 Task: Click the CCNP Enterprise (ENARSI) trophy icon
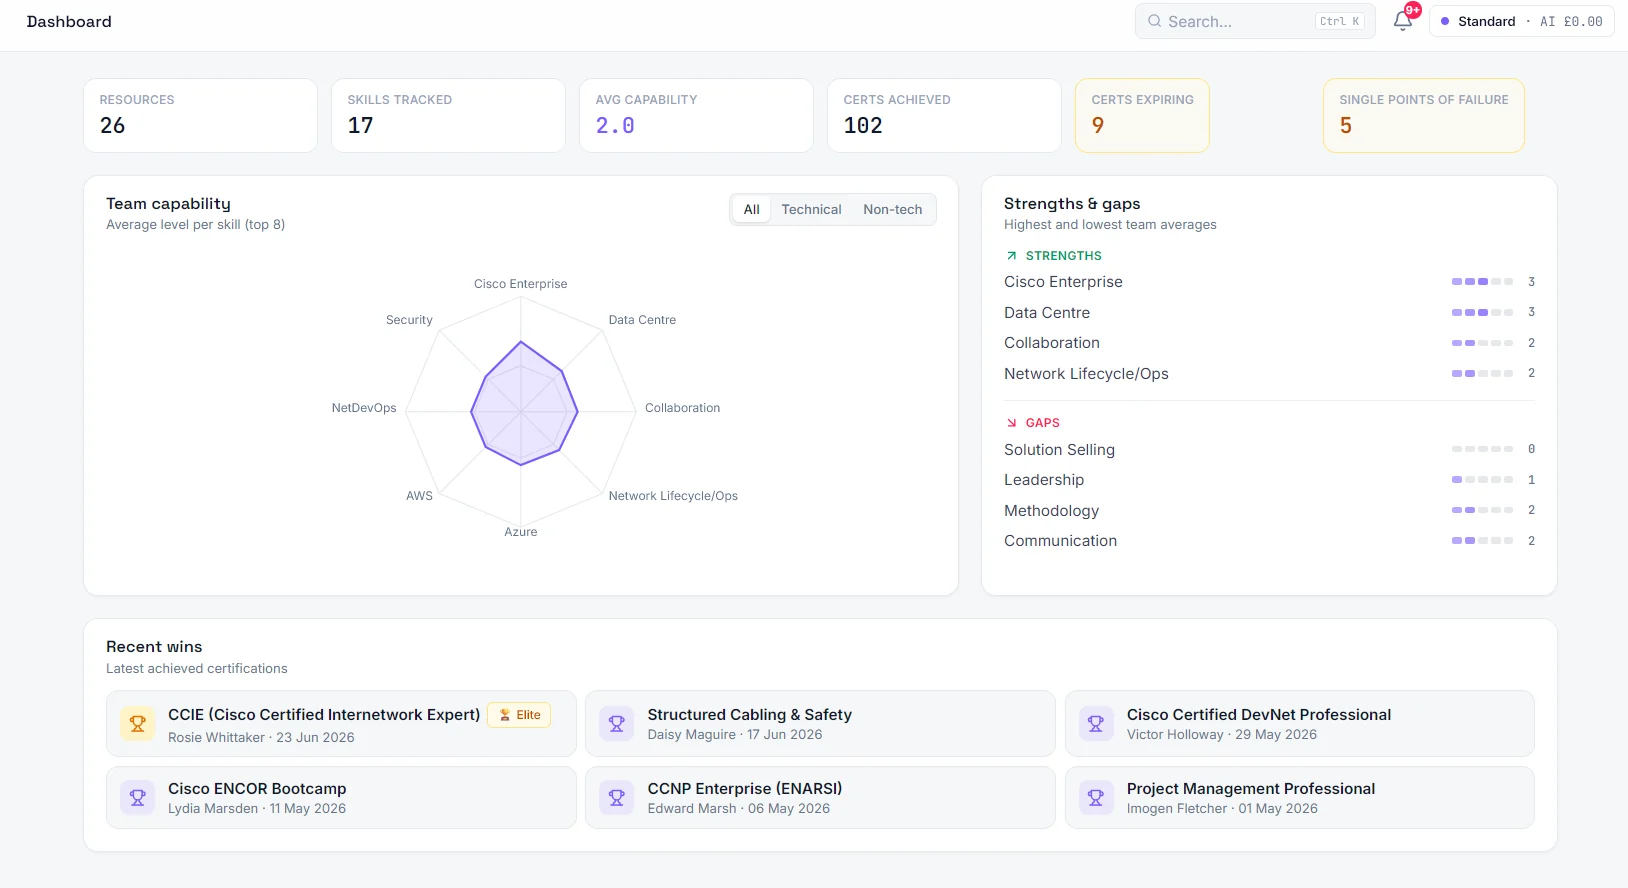(617, 797)
